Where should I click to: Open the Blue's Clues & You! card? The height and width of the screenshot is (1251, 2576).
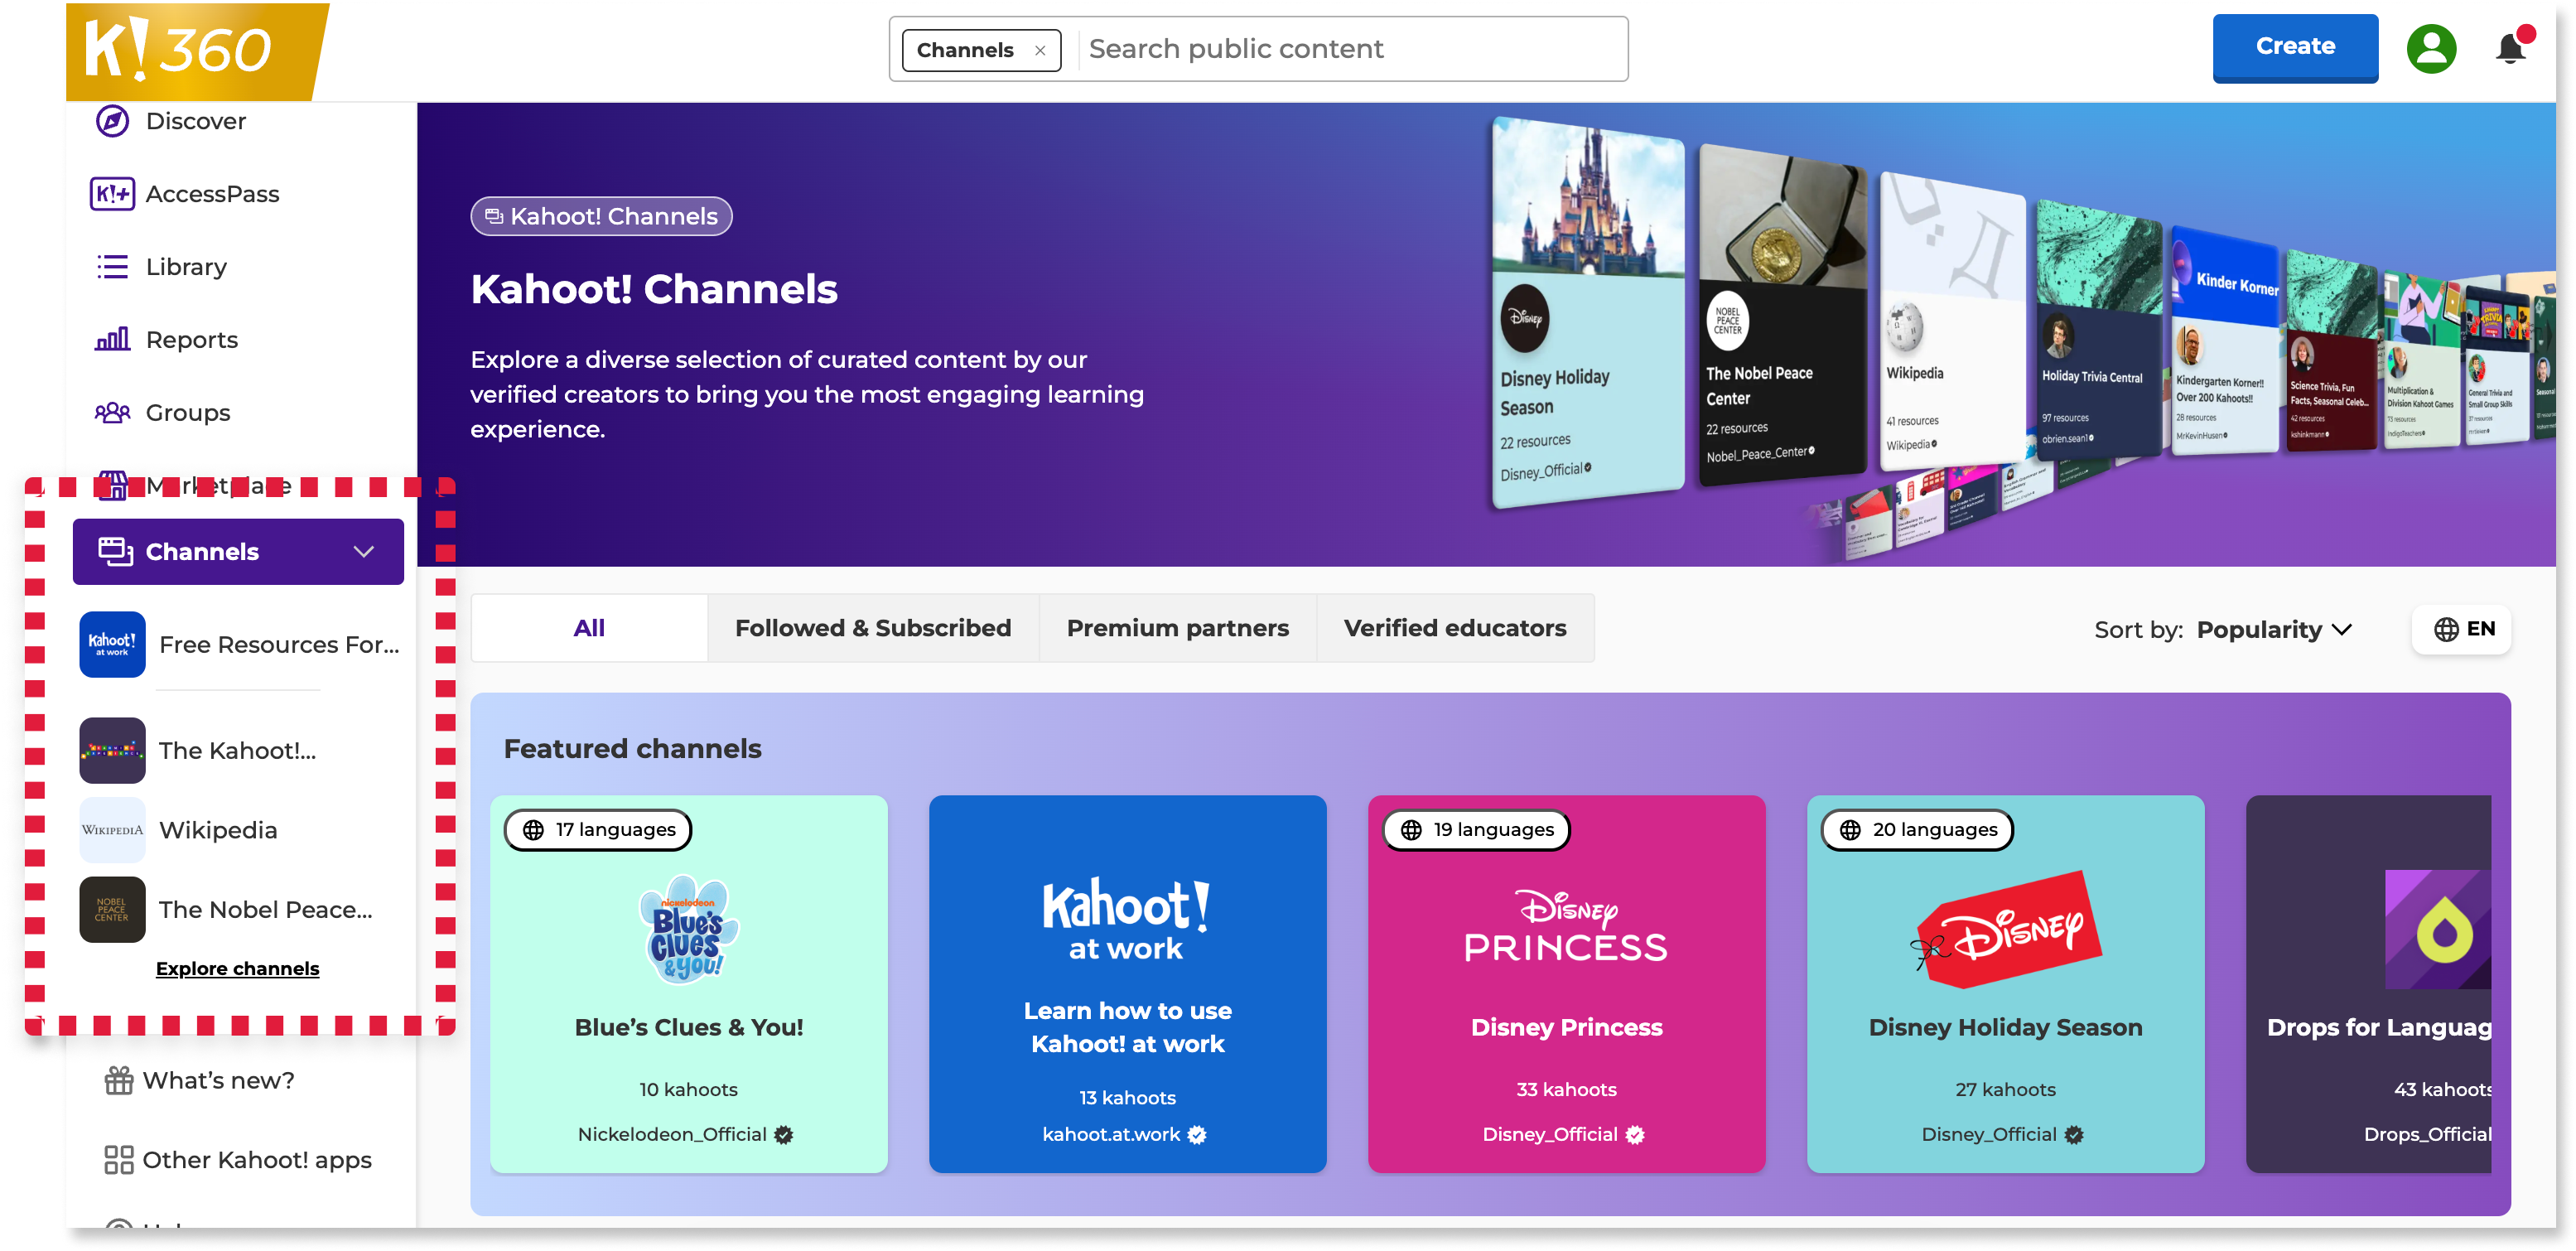click(x=689, y=984)
